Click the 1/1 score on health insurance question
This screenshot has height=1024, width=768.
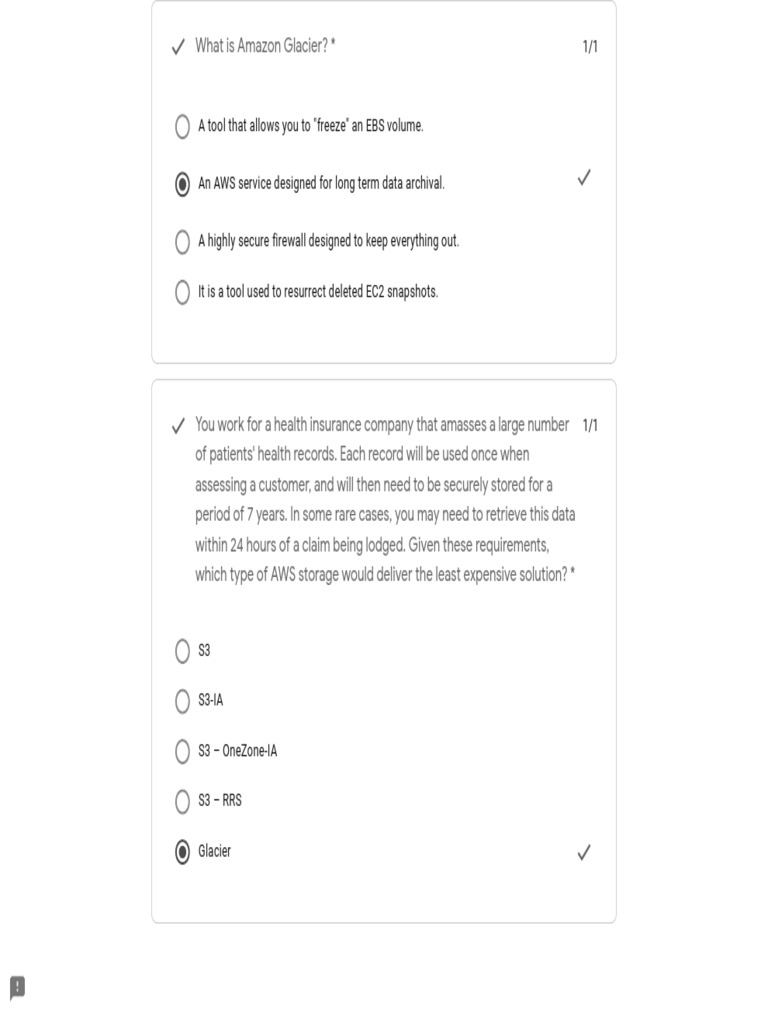coord(590,426)
